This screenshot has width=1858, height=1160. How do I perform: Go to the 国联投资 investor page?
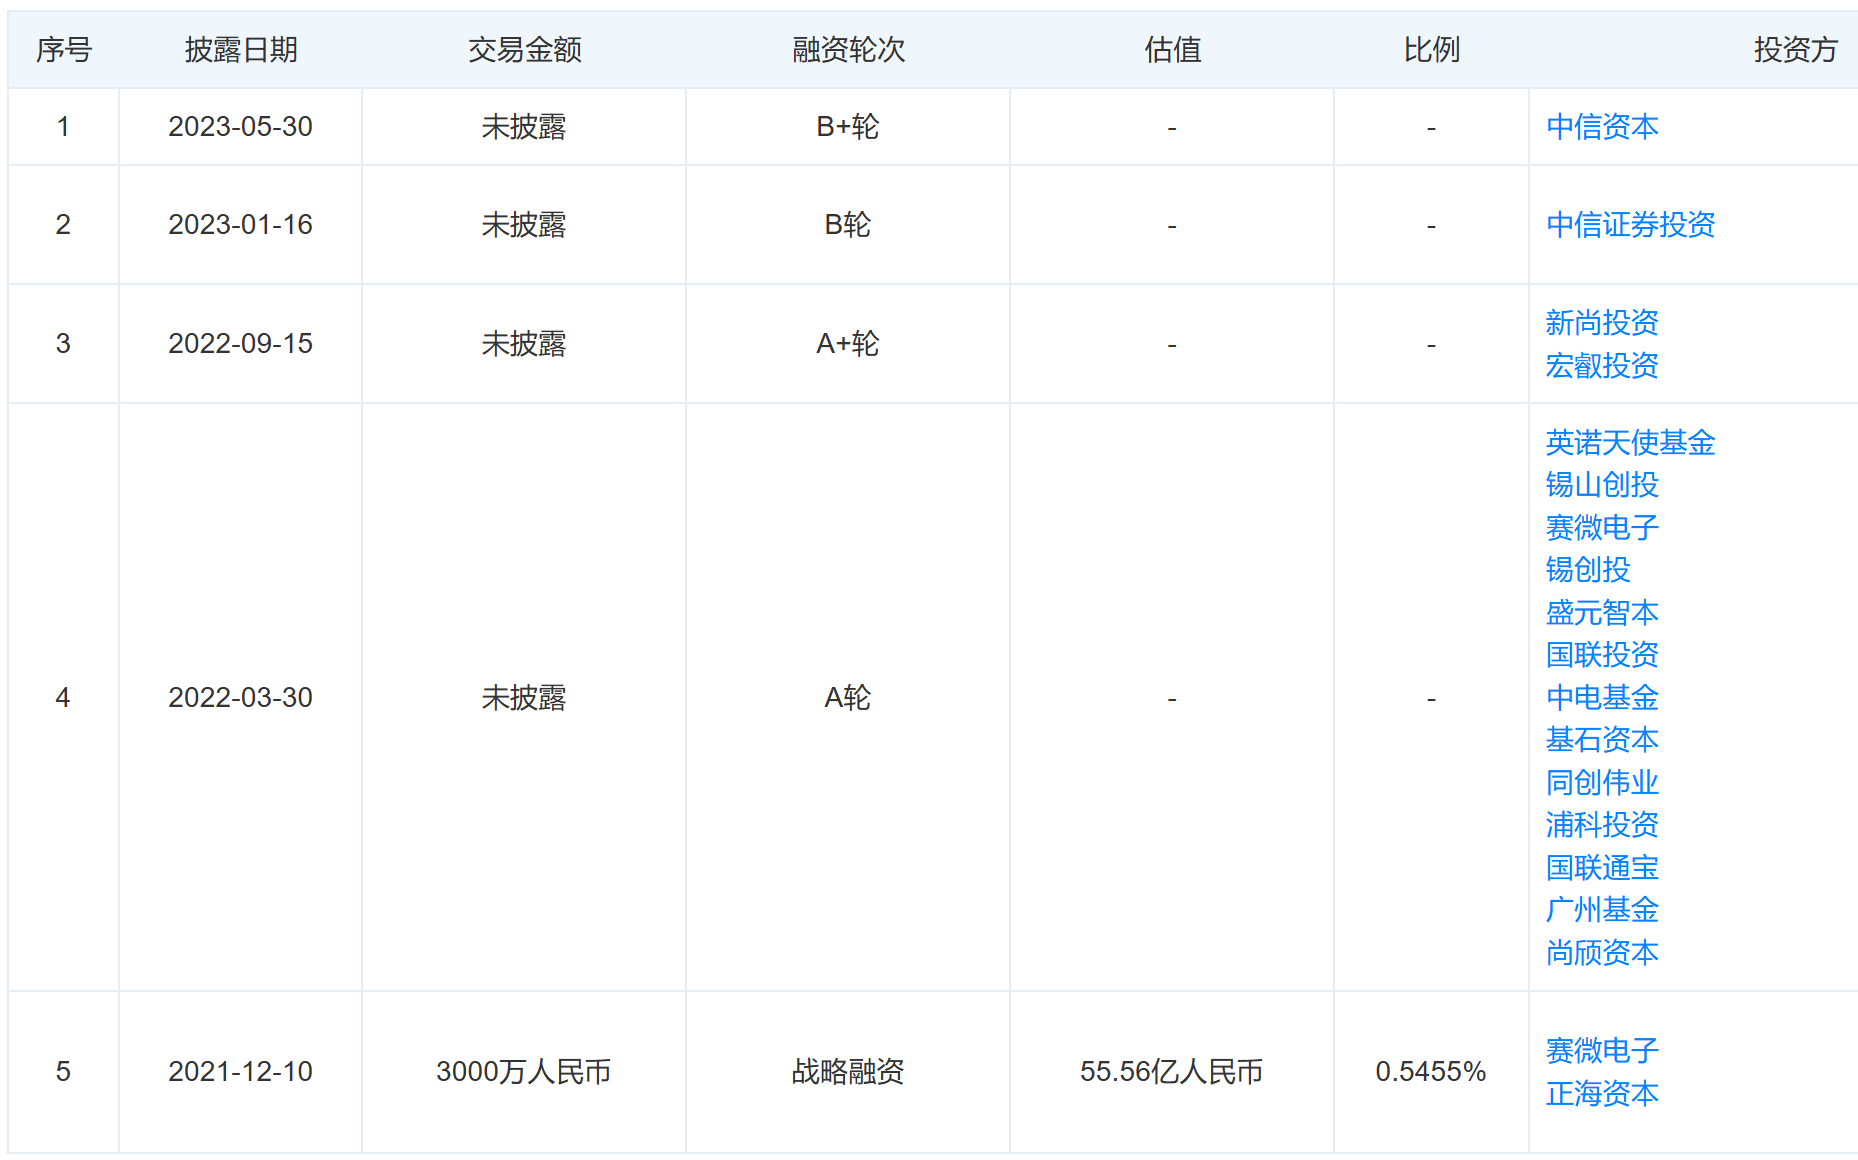tap(1602, 655)
